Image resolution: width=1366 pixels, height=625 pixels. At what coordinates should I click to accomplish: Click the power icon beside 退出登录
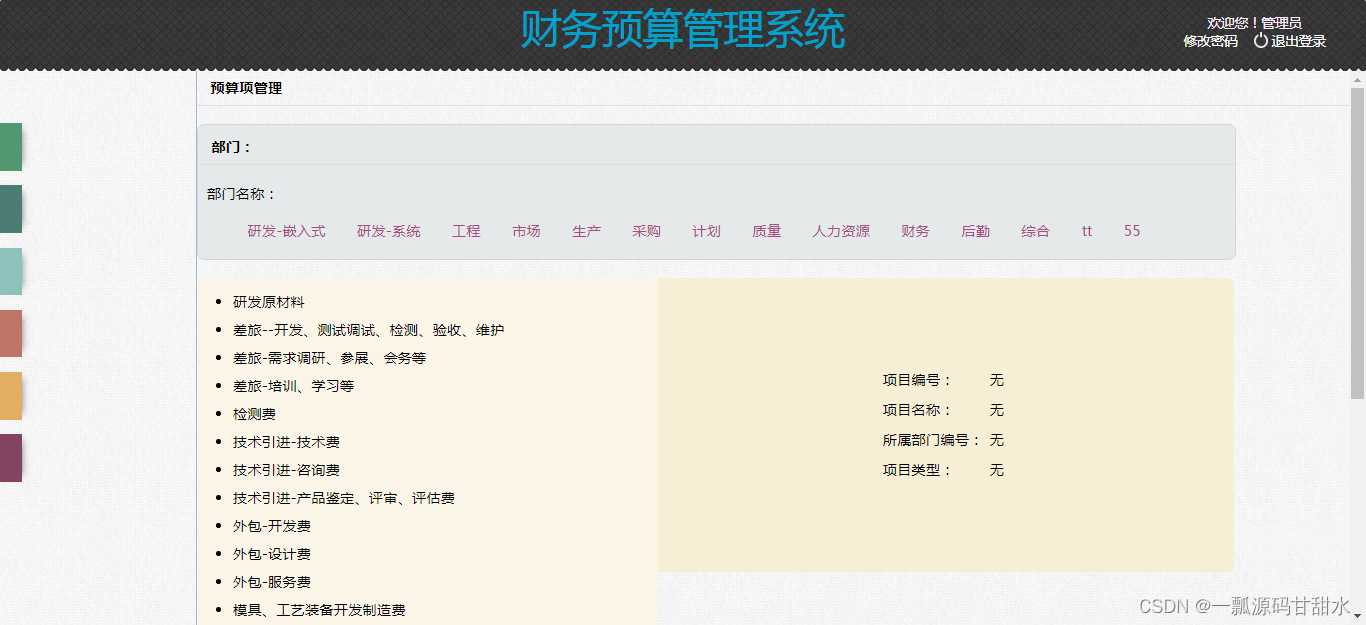(x=1260, y=41)
